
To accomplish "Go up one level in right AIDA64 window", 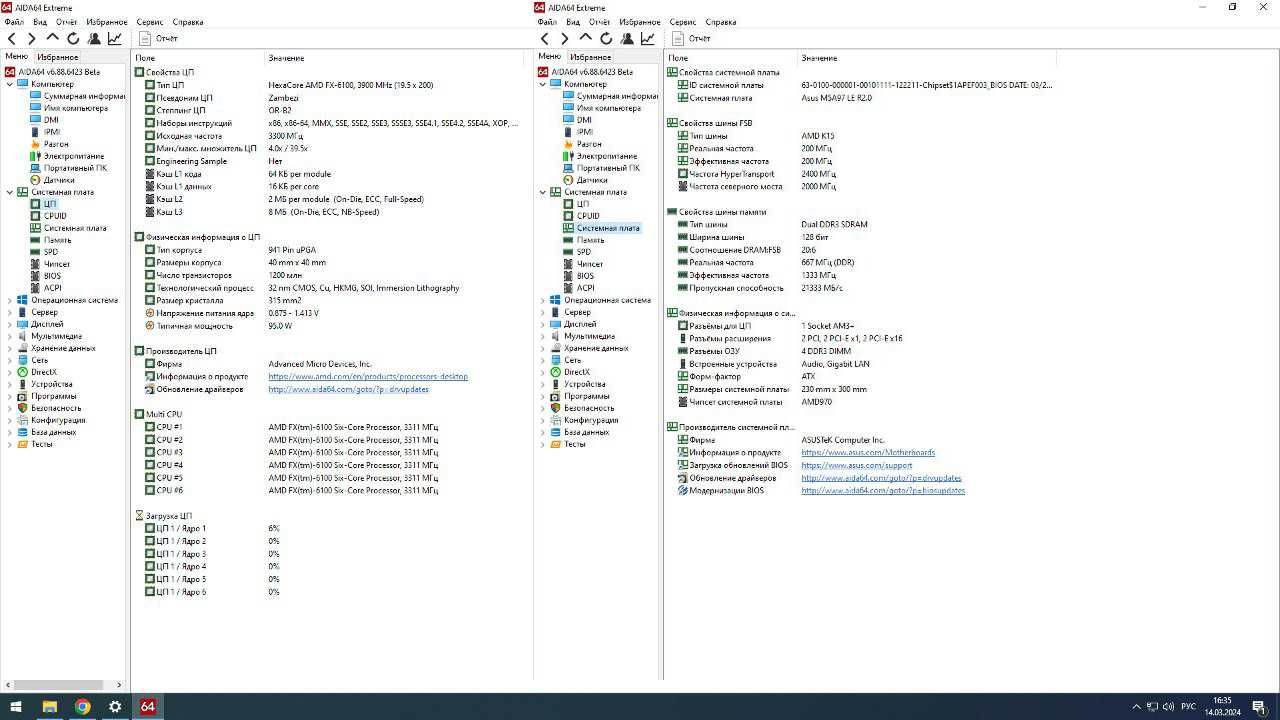I will point(586,39).
